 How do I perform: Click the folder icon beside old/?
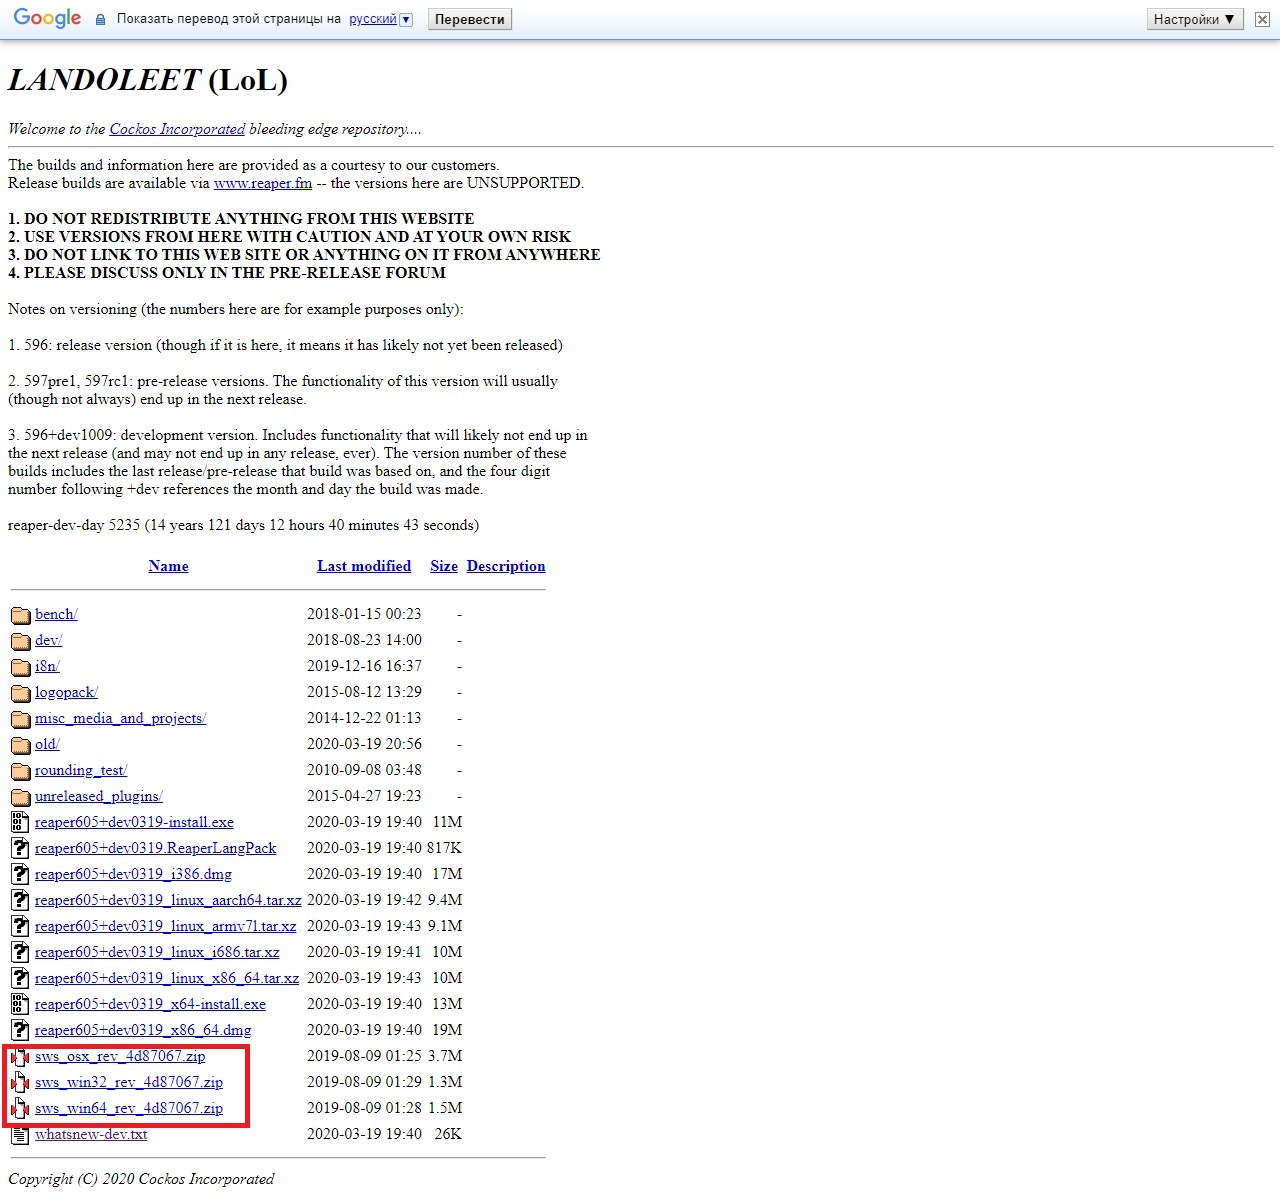tap(20, 745)
